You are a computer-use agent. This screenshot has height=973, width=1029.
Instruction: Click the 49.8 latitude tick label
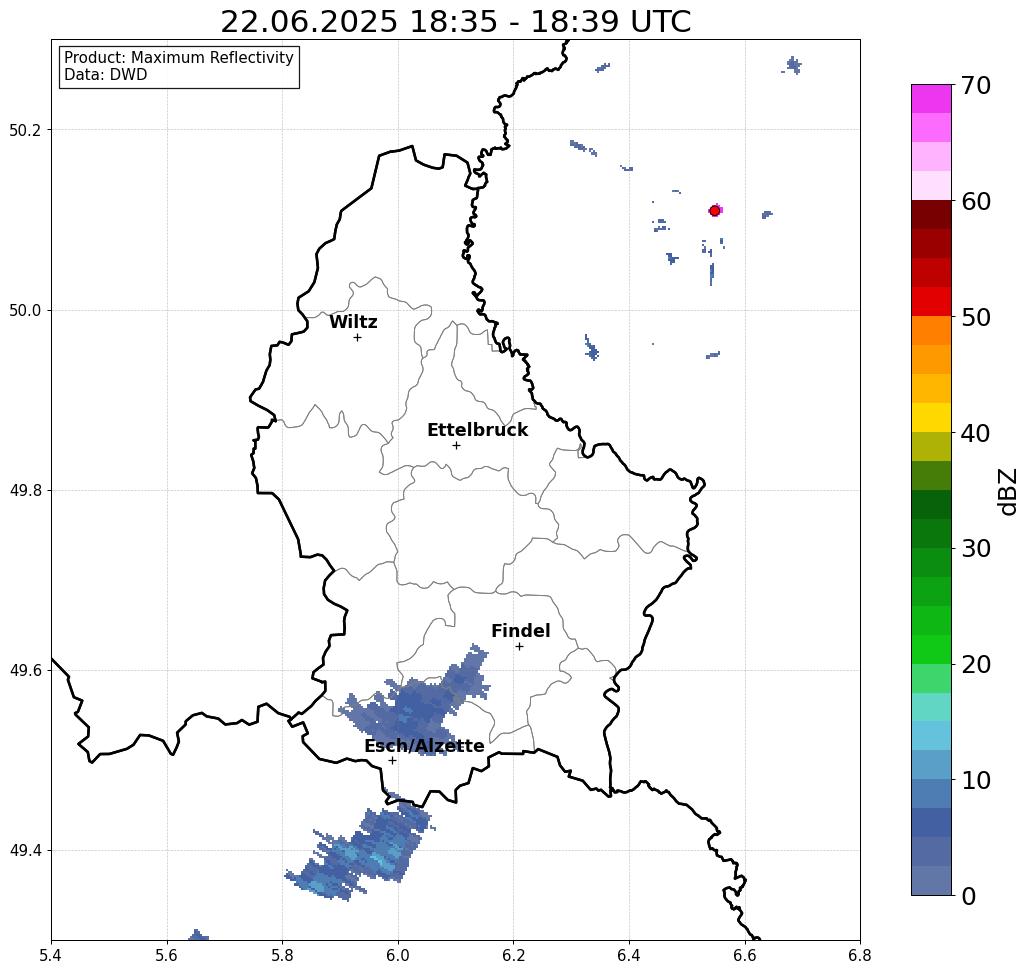click(25, 491)
